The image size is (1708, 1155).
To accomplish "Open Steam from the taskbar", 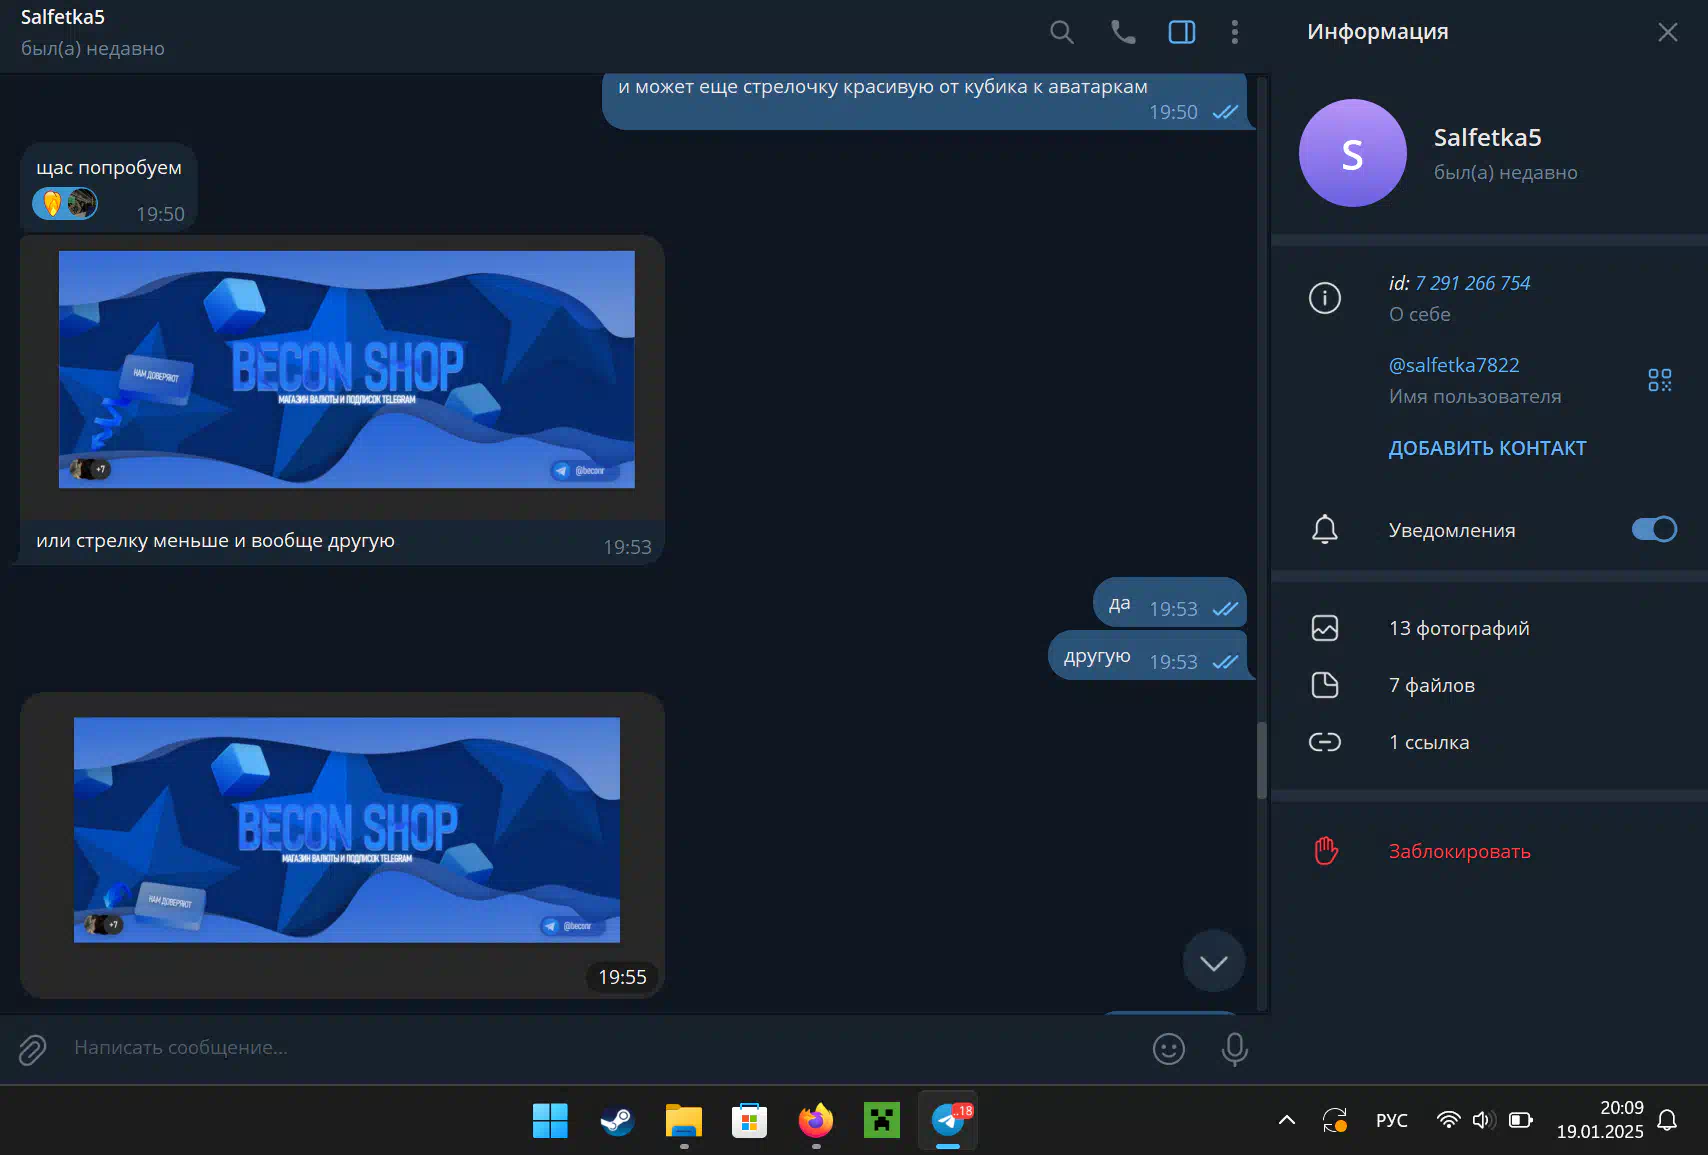I will coord(616,1121).
